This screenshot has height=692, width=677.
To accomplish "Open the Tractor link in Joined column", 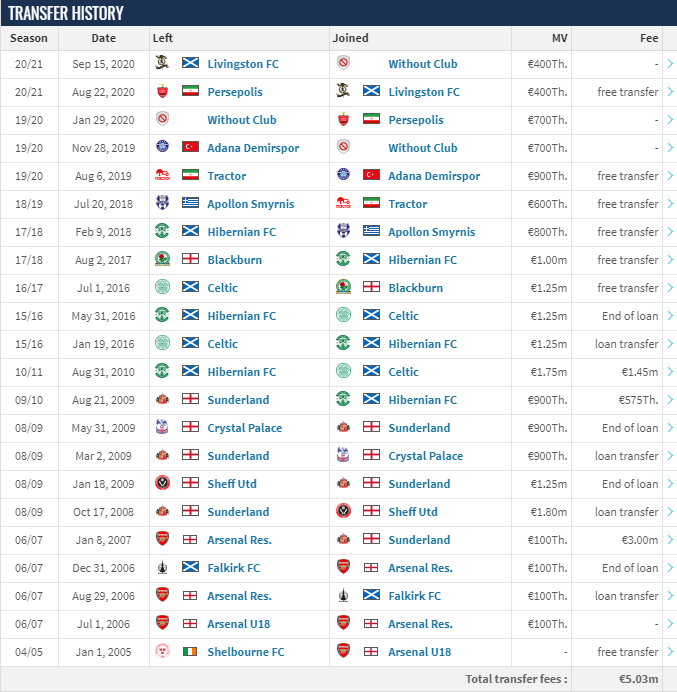I will (408, 203).
